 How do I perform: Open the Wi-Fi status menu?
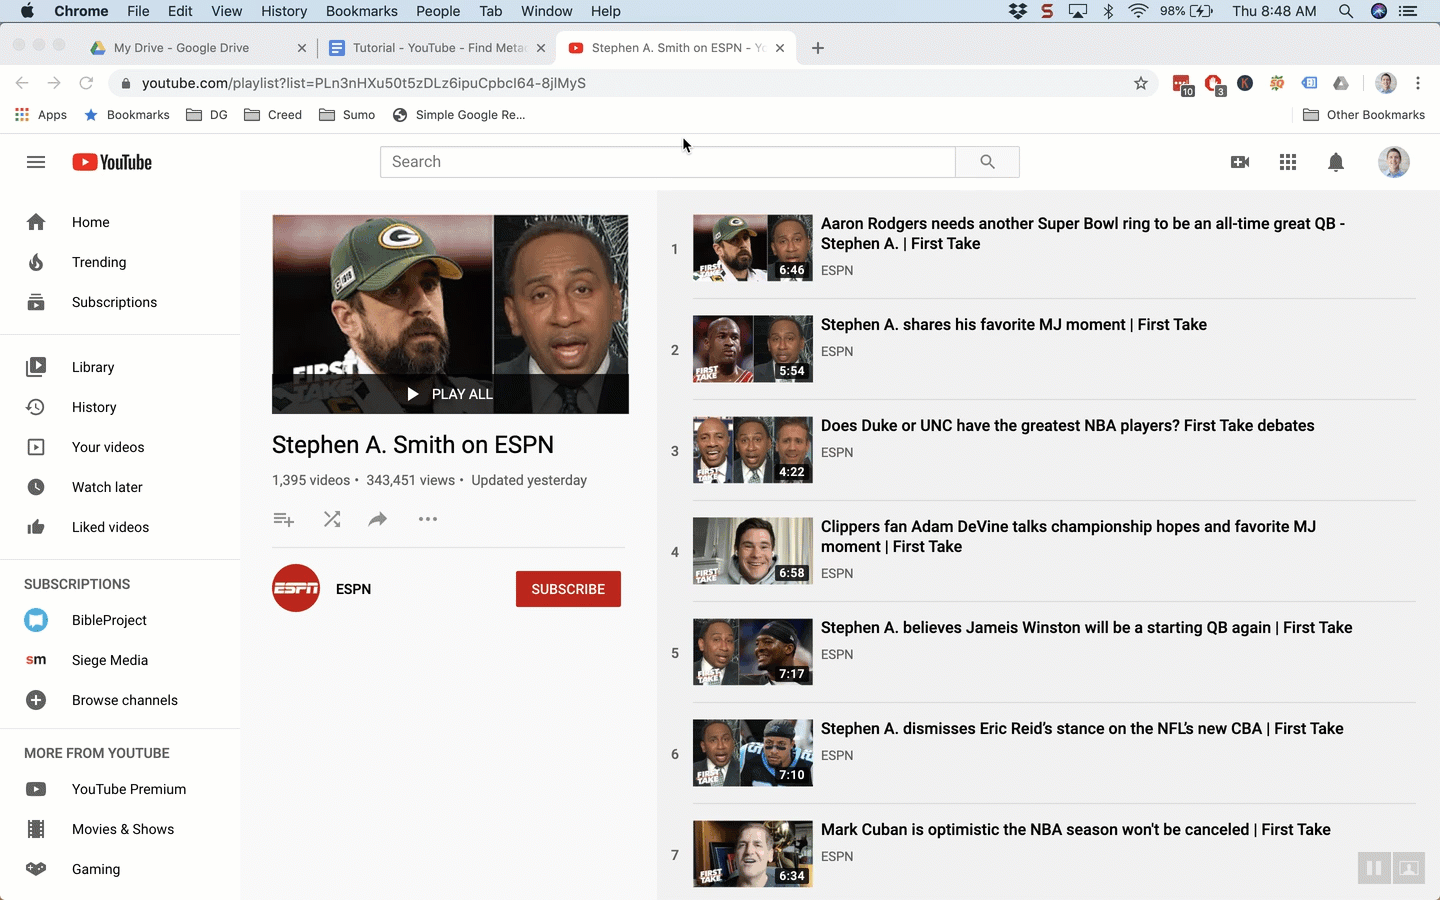pyautogui.click(x=1138, y=11)
